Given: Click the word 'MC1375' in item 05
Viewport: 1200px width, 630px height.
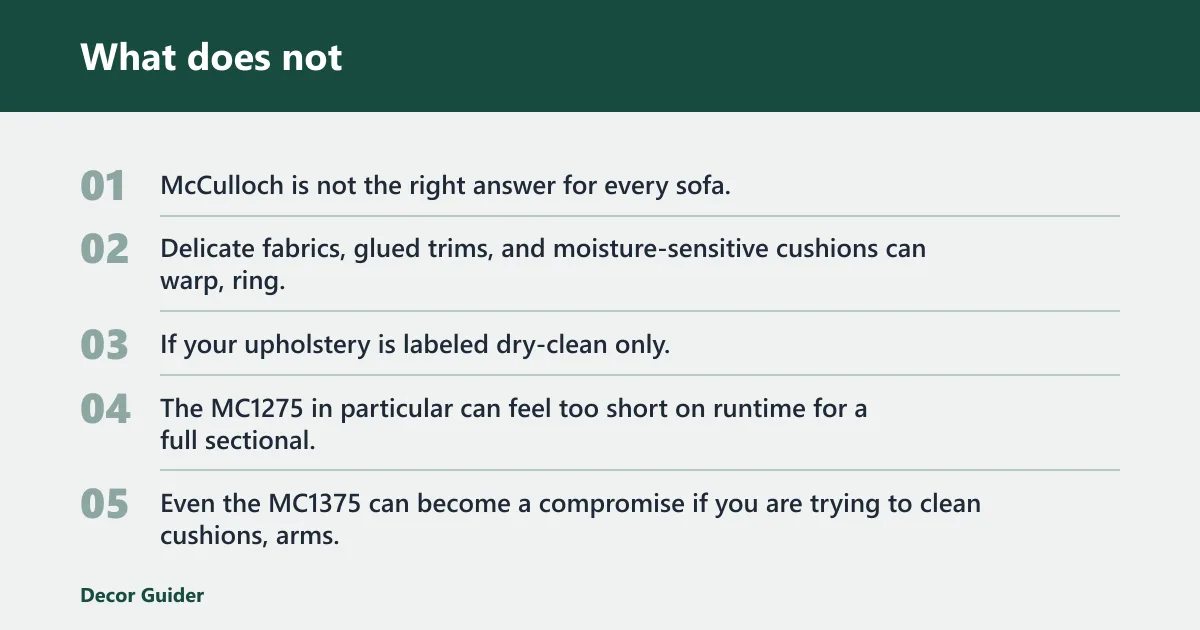Looking at the screenshot, I should click(315, 503).
